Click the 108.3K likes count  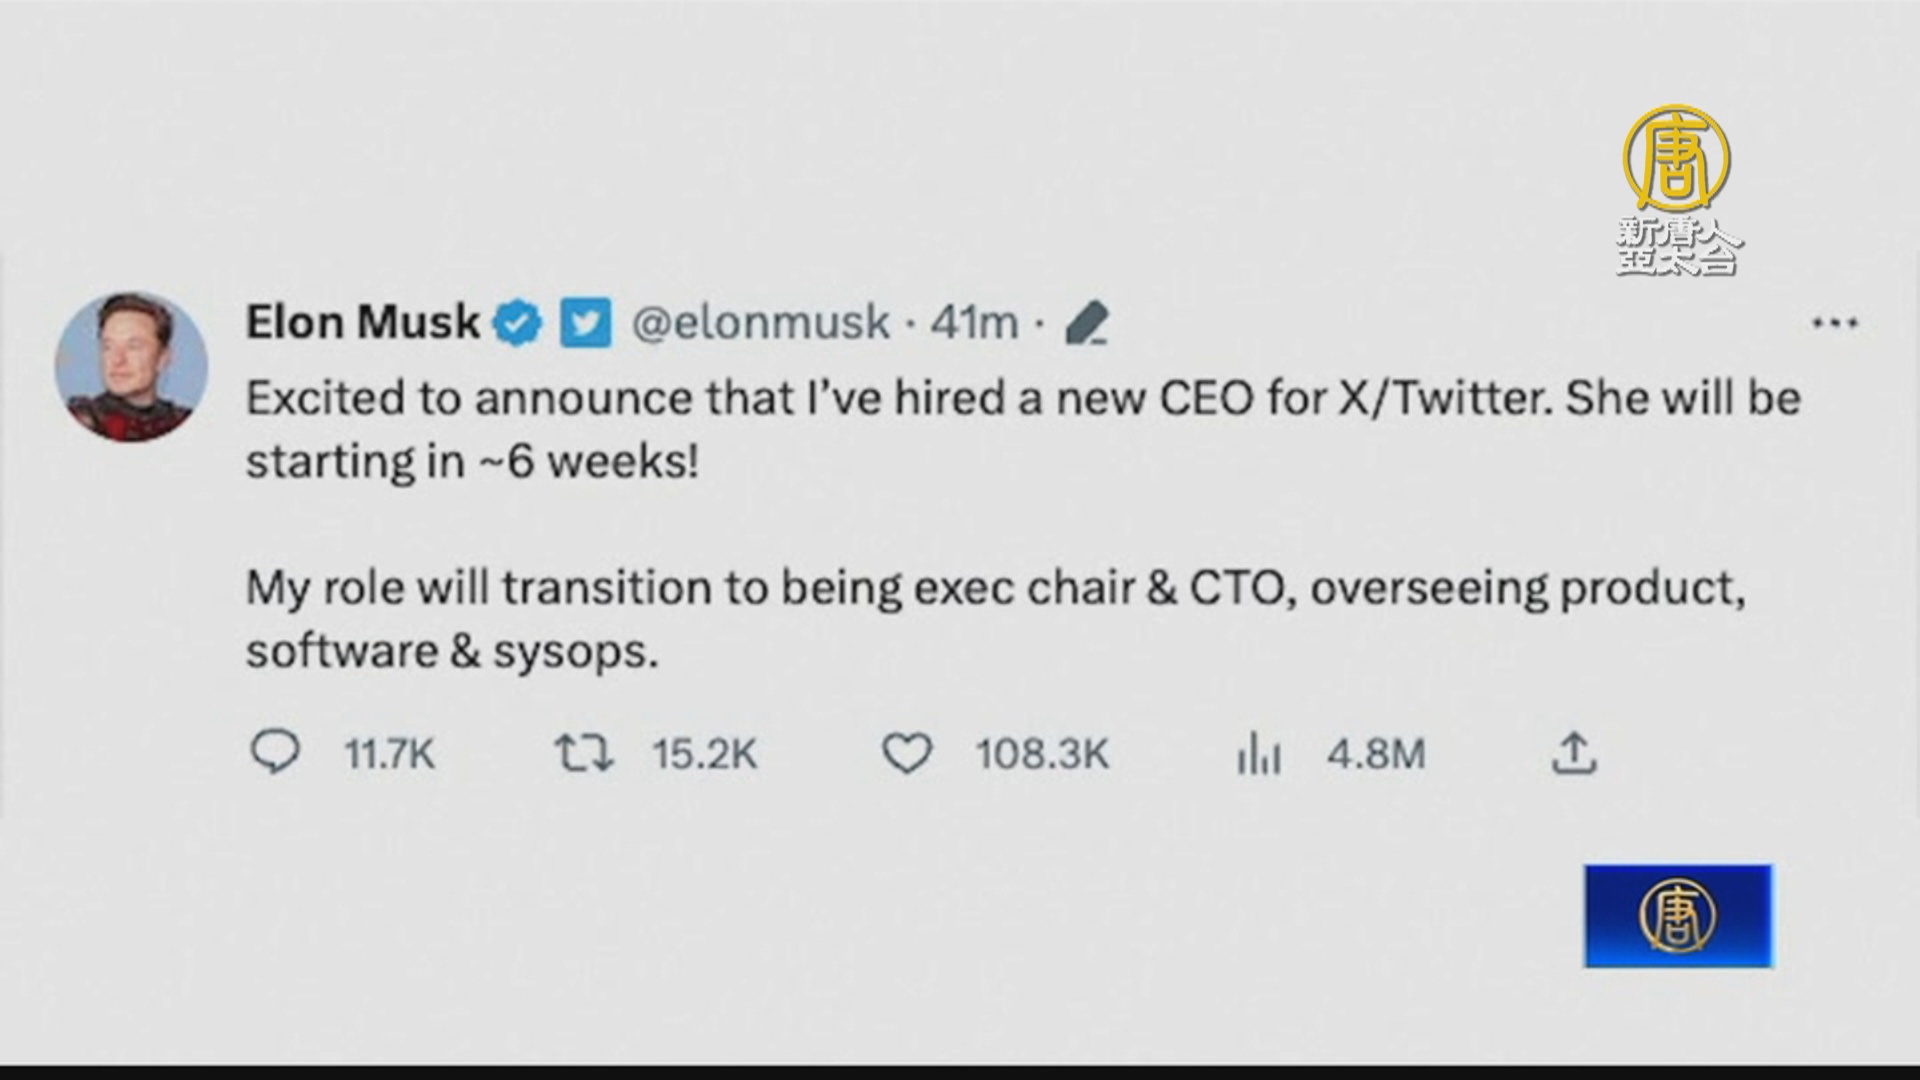click(x=1043, y=754)
